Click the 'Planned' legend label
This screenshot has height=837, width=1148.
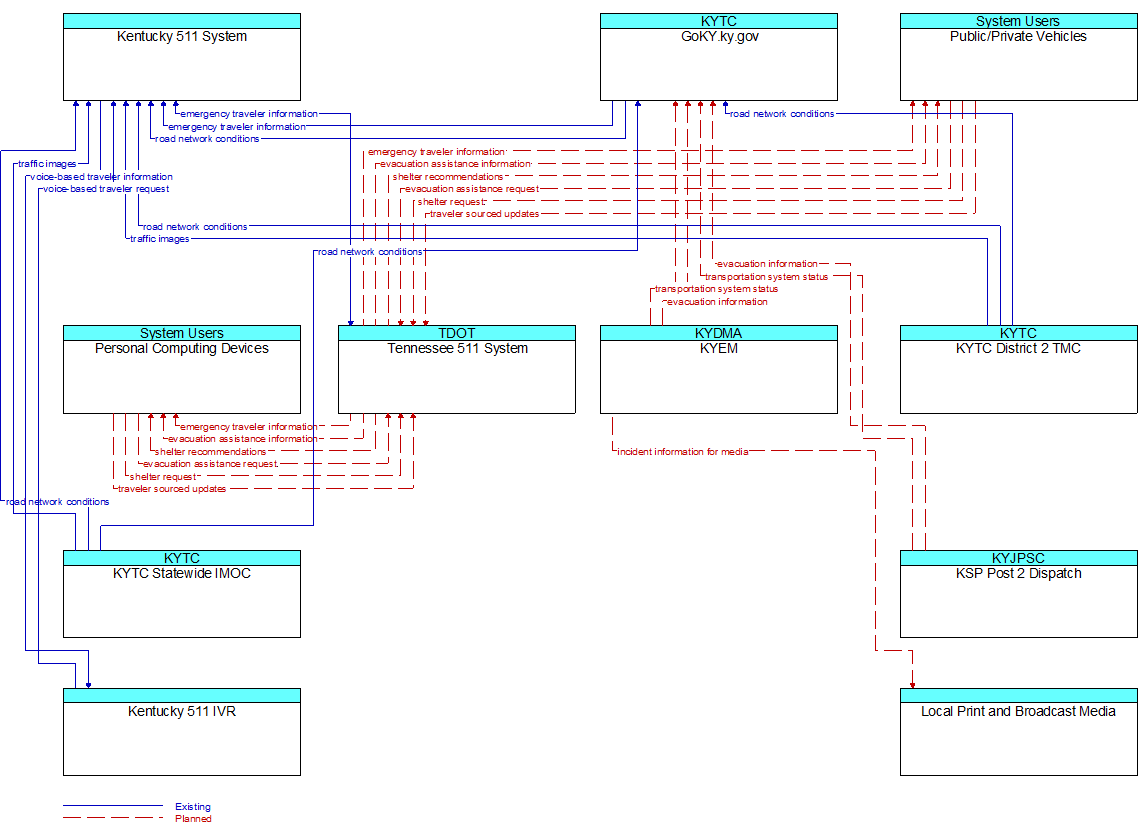pos(193,819)
